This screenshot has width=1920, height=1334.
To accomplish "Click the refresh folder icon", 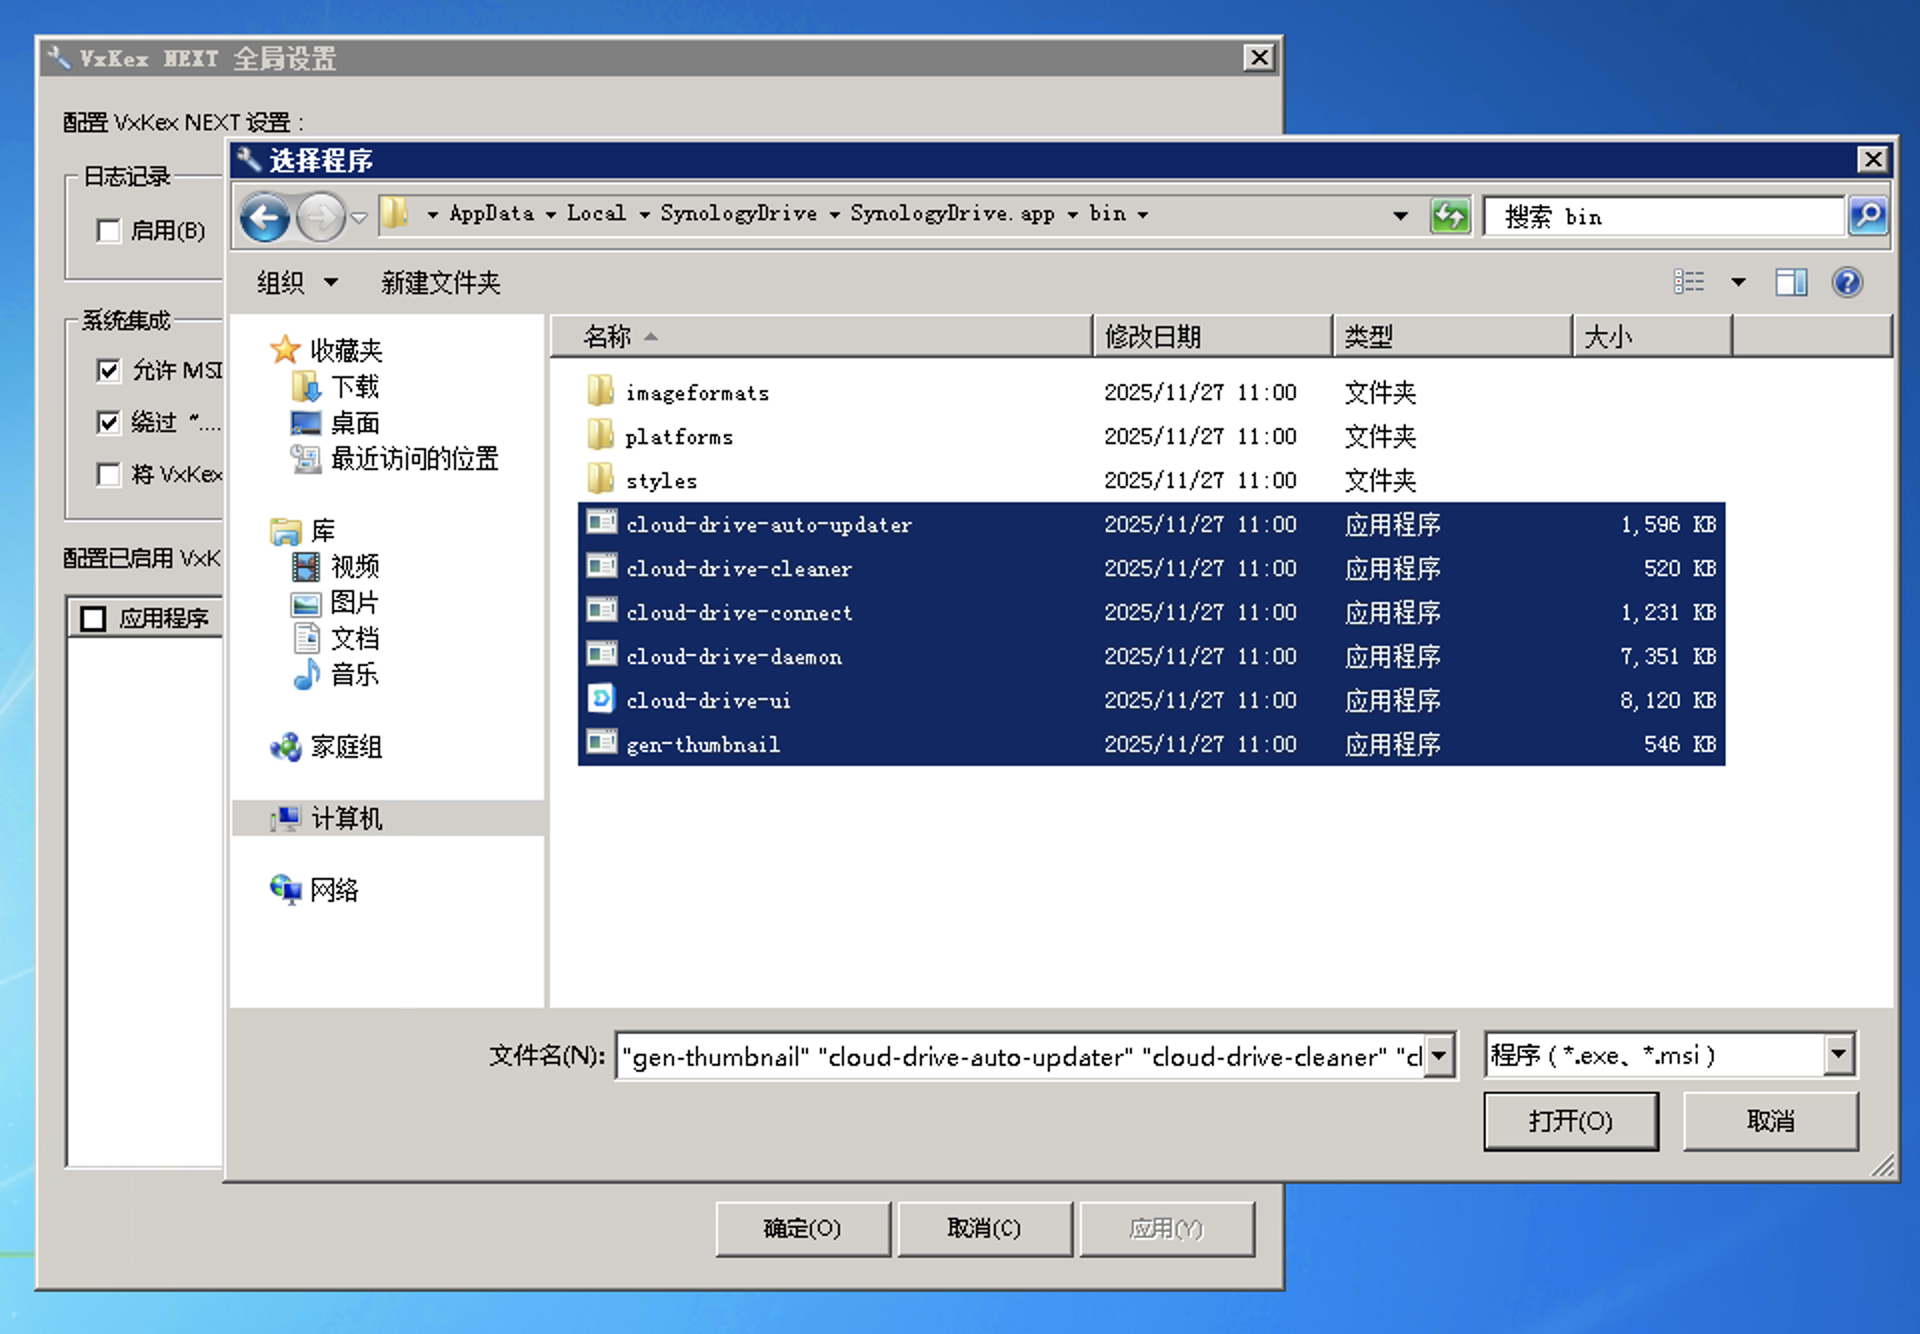I will (1450, 216).
